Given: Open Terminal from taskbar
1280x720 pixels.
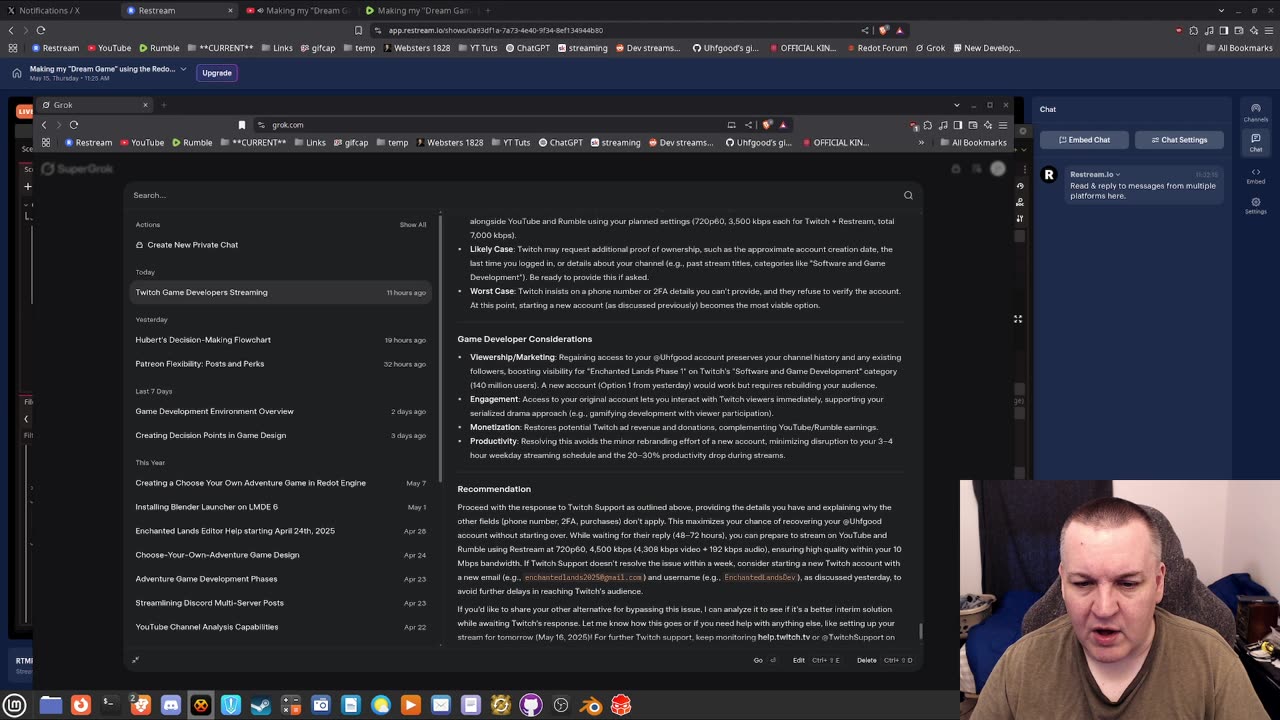Looking at the screenshot, I should coord(111,706).
